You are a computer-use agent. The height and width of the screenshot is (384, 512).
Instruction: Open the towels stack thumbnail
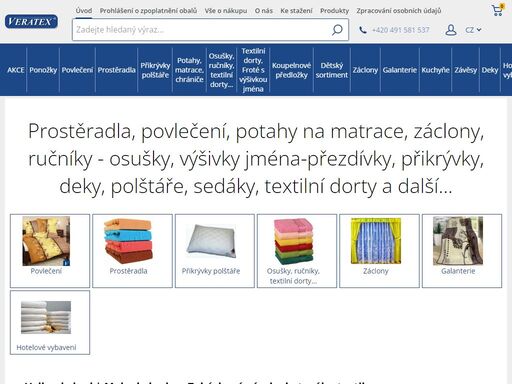293,241
